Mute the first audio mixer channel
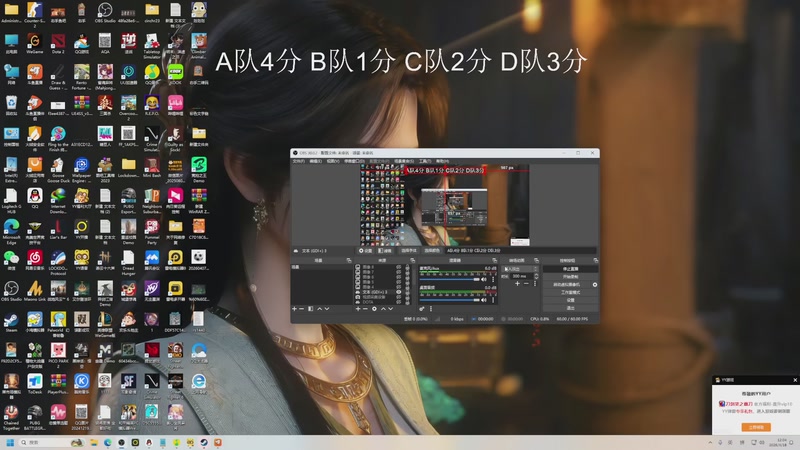 [484, 280]
